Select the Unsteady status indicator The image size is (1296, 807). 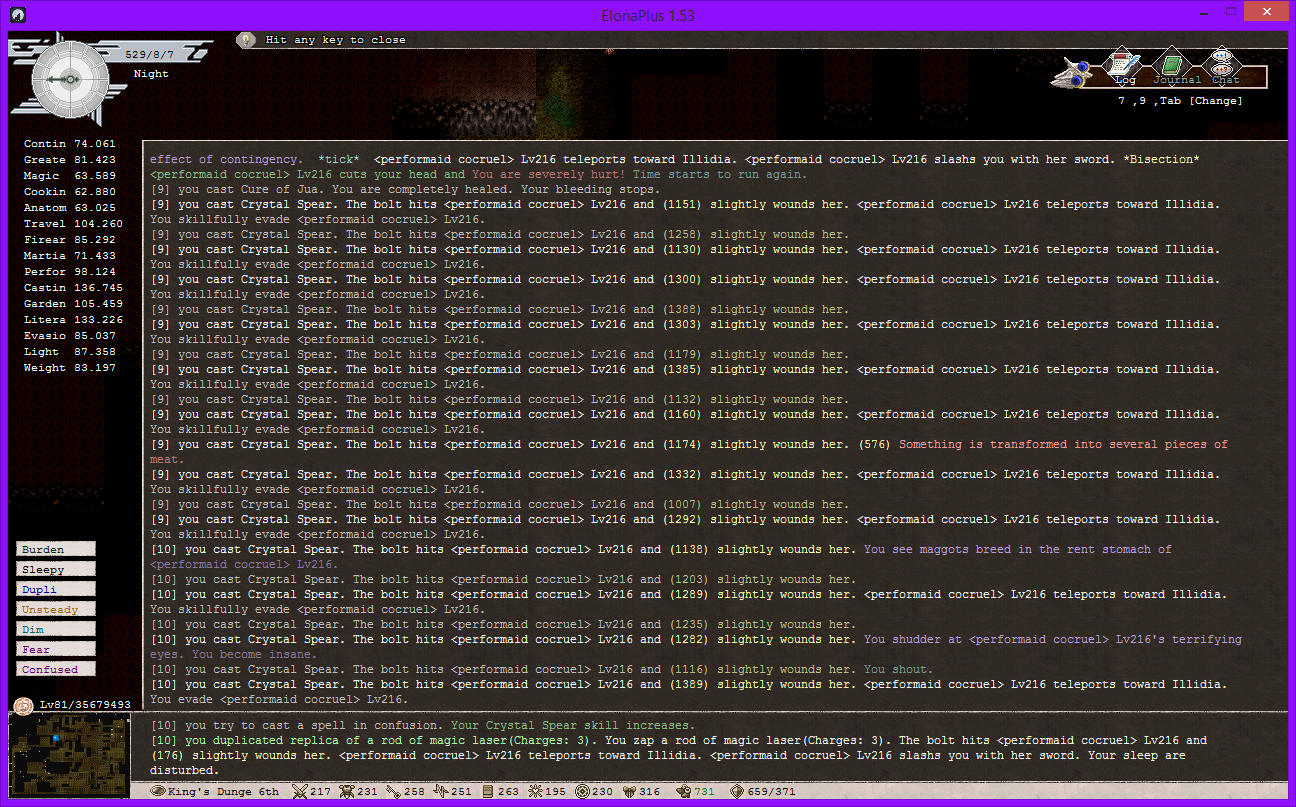click(x=56, y=609)
